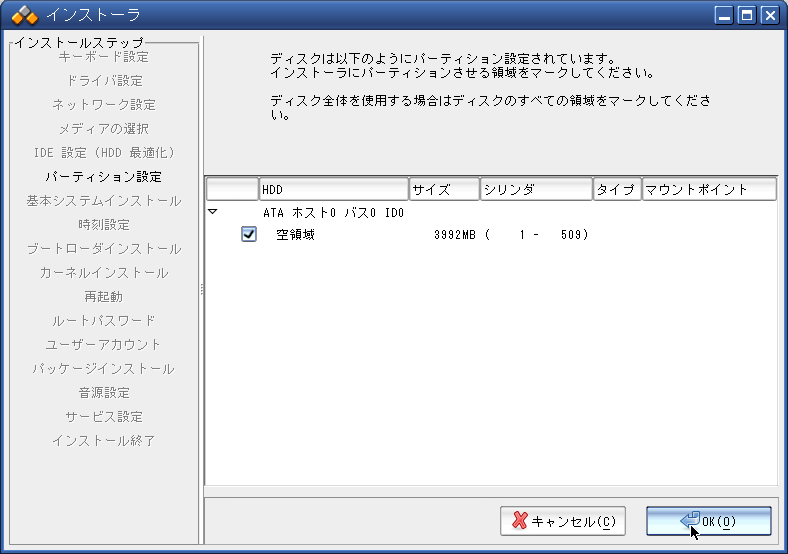
Task: Click the blue arrow icon on OK button
Action: tap(689, 520)
